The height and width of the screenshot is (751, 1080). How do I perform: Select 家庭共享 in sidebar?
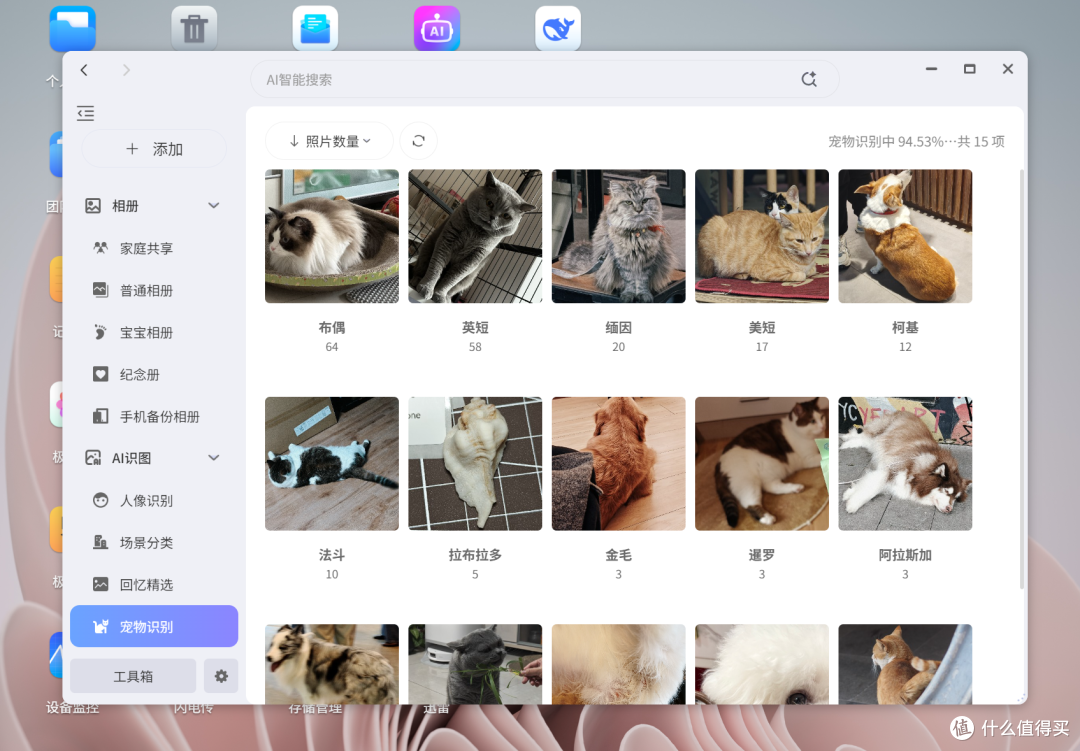[154, 248]
